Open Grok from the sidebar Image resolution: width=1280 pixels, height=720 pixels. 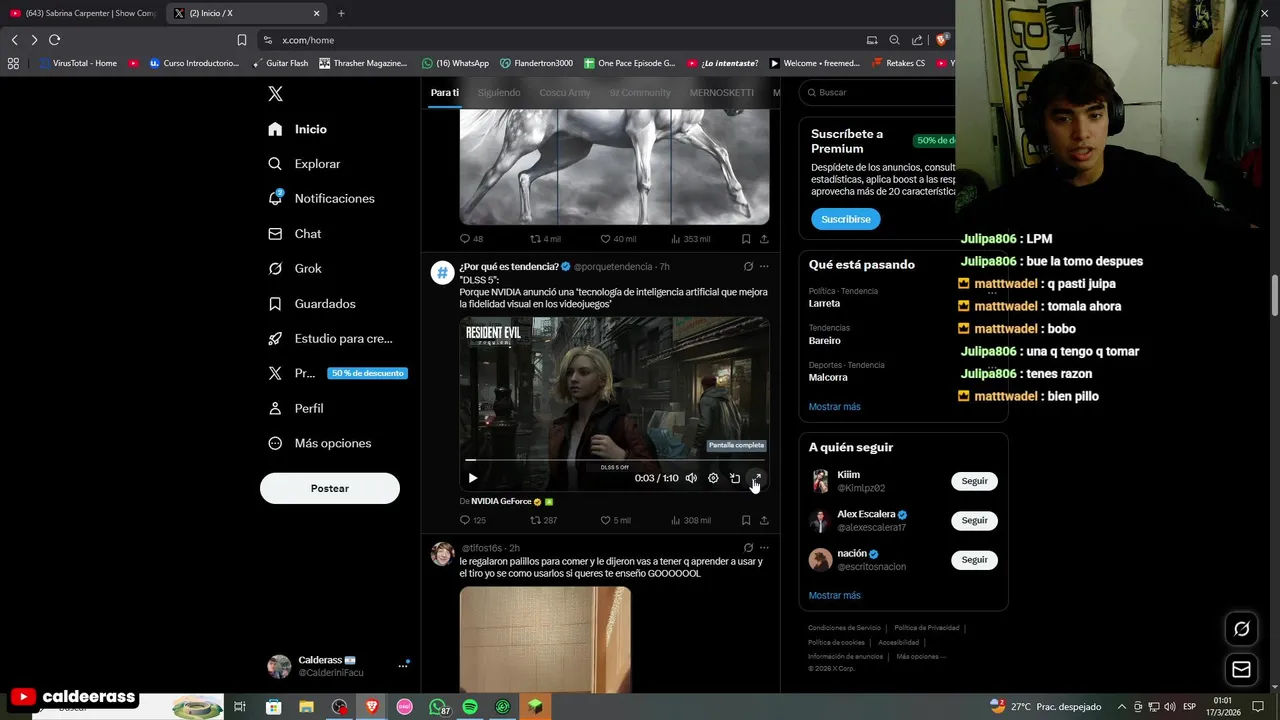coord(295,269)
